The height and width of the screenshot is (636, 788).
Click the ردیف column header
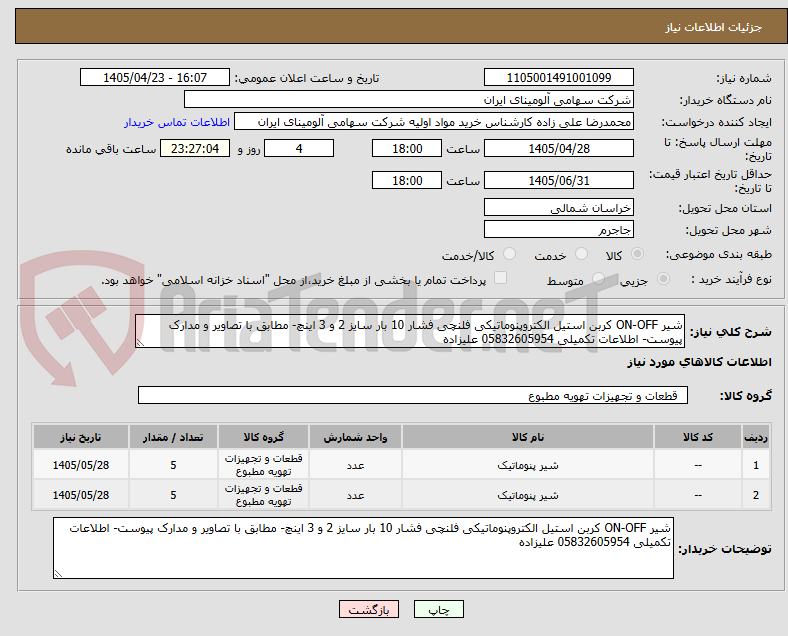tap(755, 437)
